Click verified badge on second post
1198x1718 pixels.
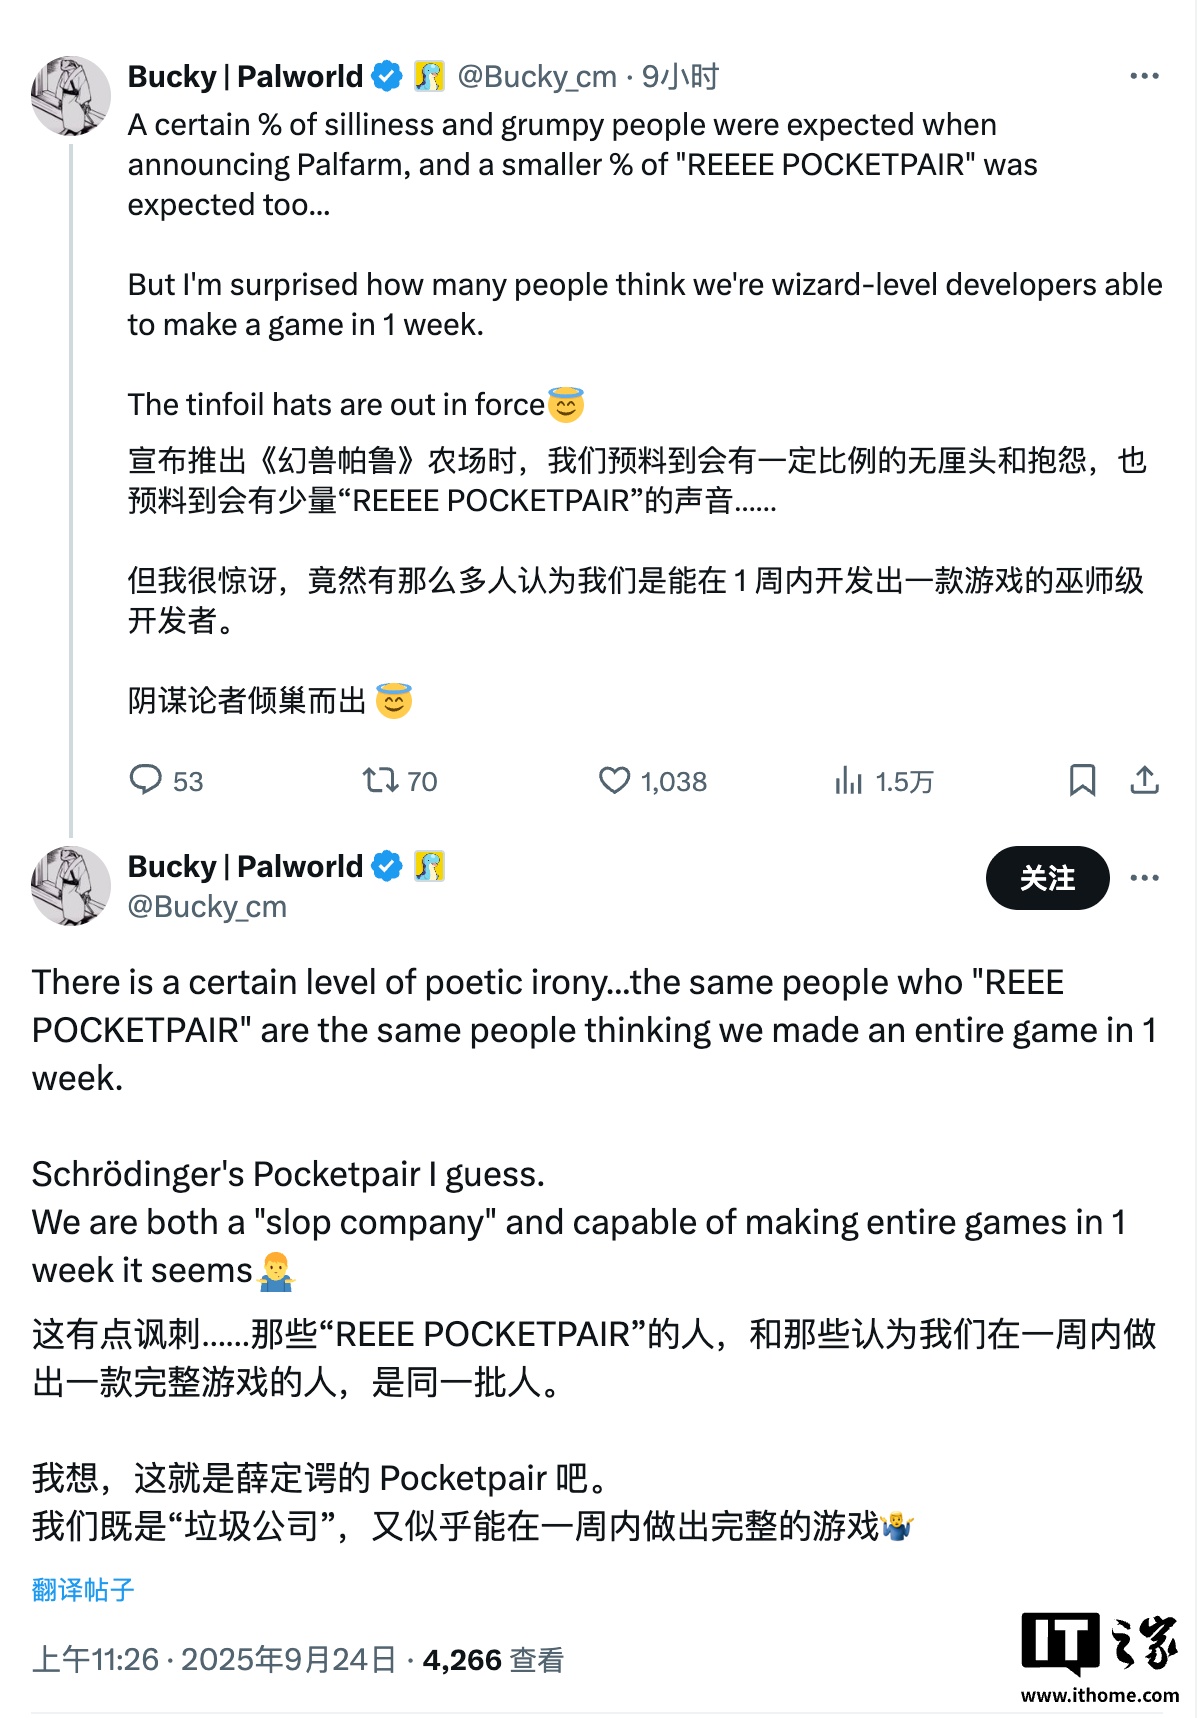pyautogui.click(x=387, y=866)
